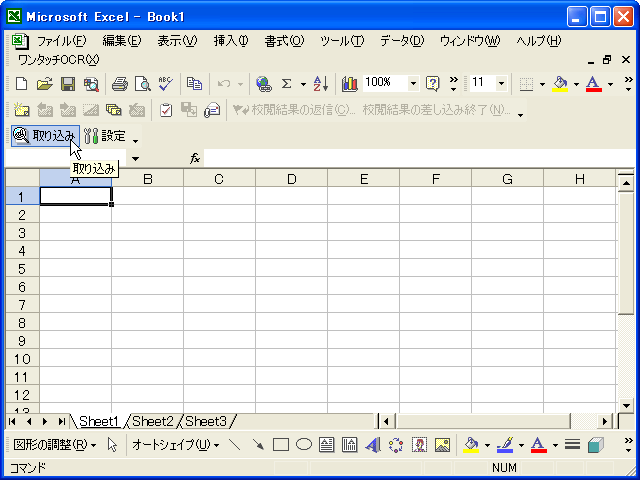Select the Oval drawing tool
This screenshot has height=480, width=640.
click(304, 445)
